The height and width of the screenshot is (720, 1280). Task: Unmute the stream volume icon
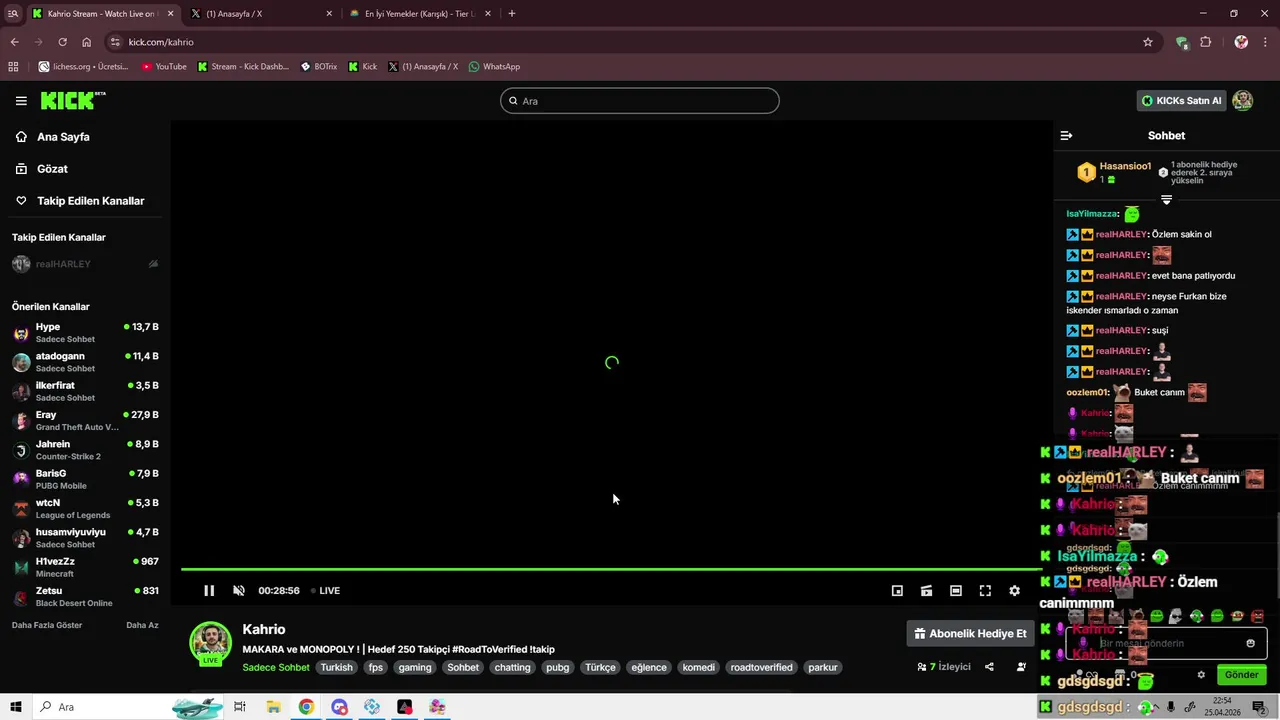pos(239,591)
